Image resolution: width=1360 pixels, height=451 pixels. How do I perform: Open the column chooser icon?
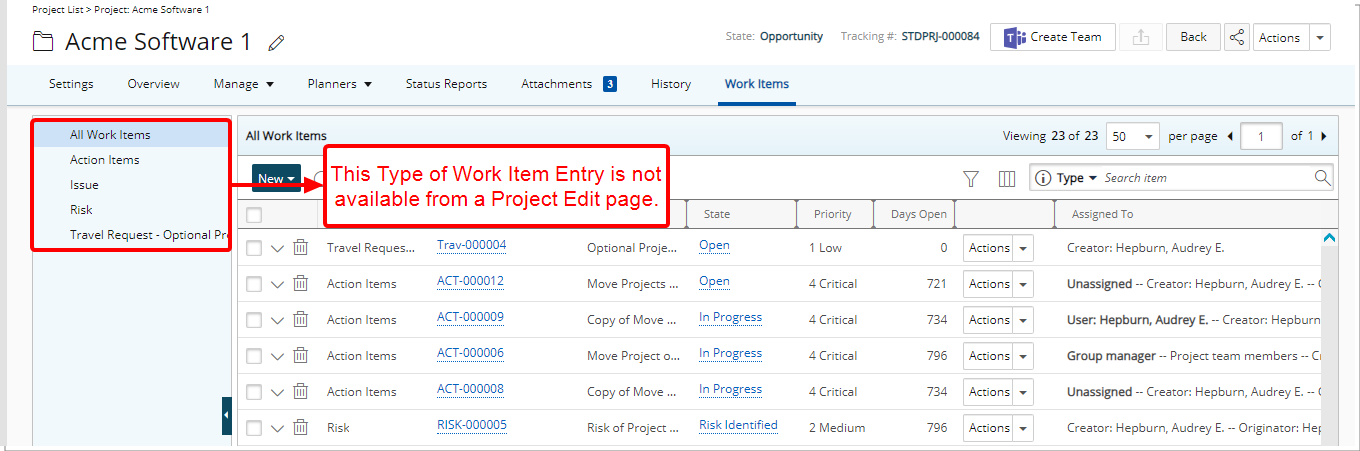pos(1007,178)
